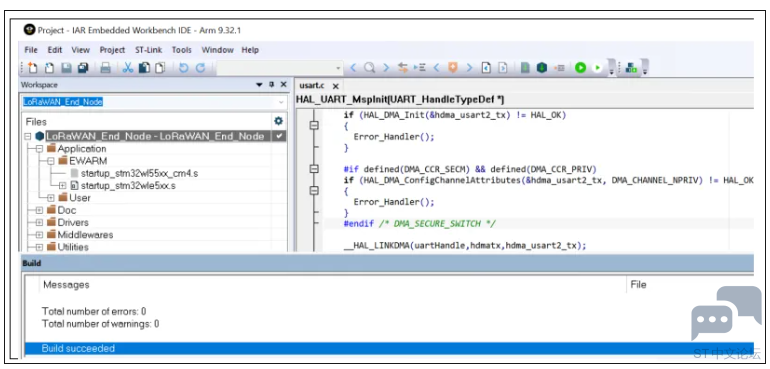Viewport: 770px width, 369px height.
Task: Click the Open file toolbar icon
Action: [49, 68]
